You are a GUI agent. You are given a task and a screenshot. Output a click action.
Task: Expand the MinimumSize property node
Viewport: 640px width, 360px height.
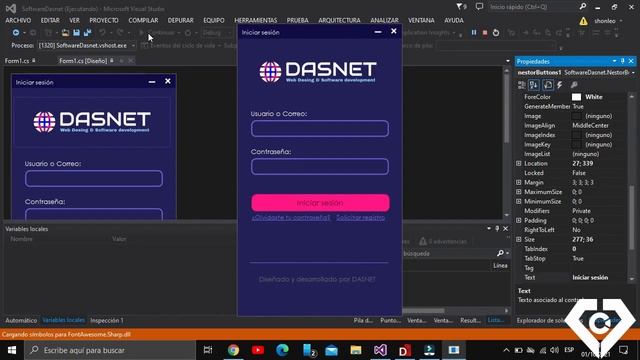coord(519,201)
